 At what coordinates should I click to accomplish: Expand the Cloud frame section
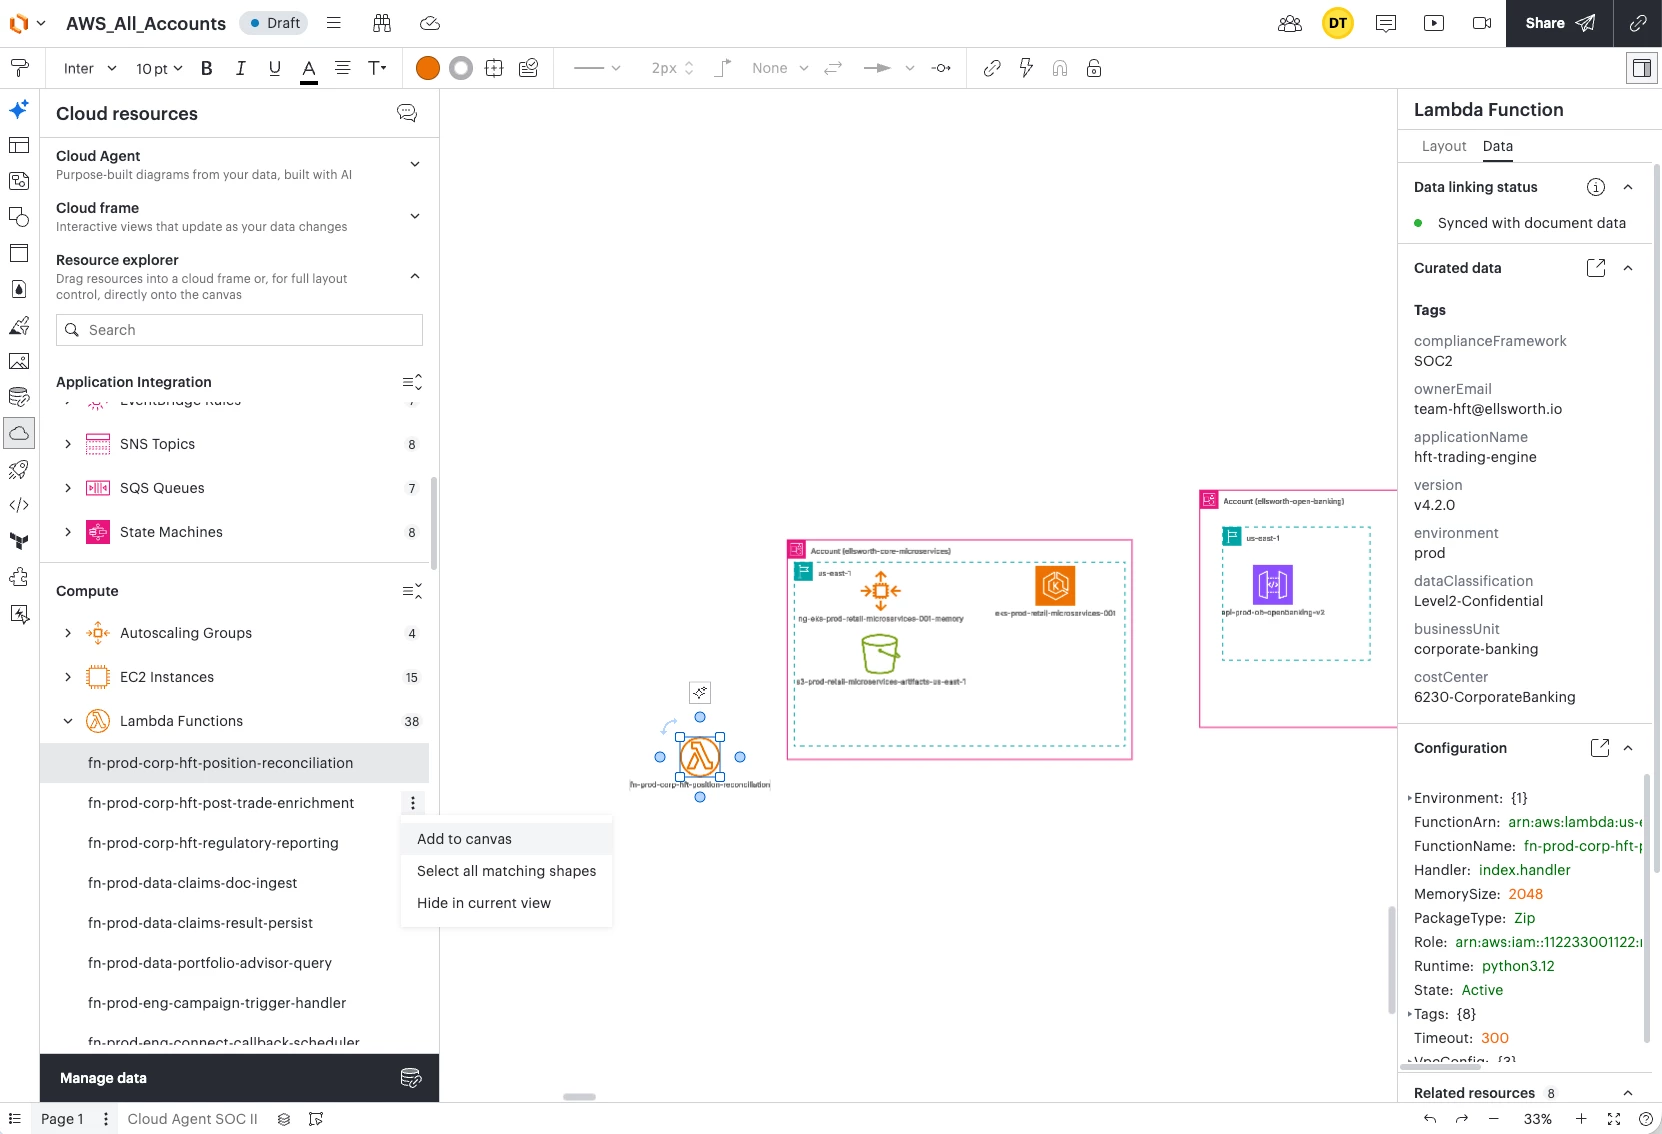[415, 216]
